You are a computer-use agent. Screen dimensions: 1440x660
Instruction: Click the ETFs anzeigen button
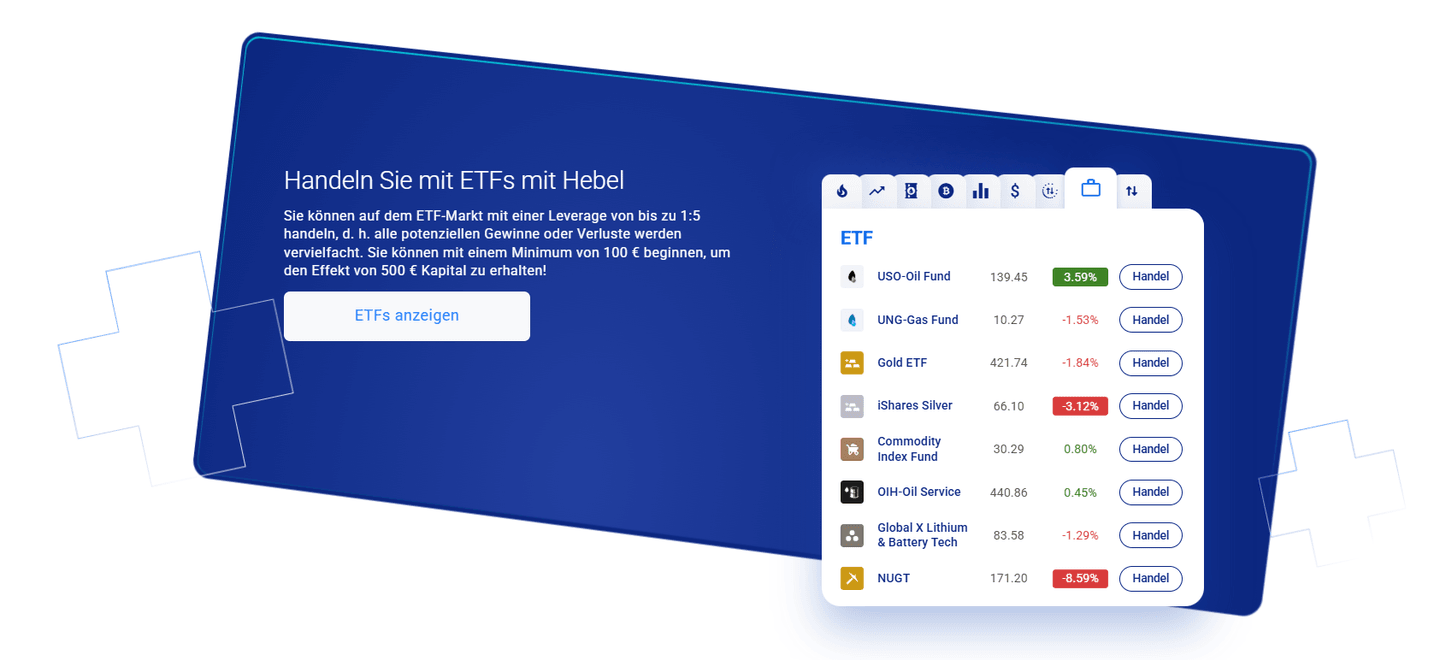[407, 316]
